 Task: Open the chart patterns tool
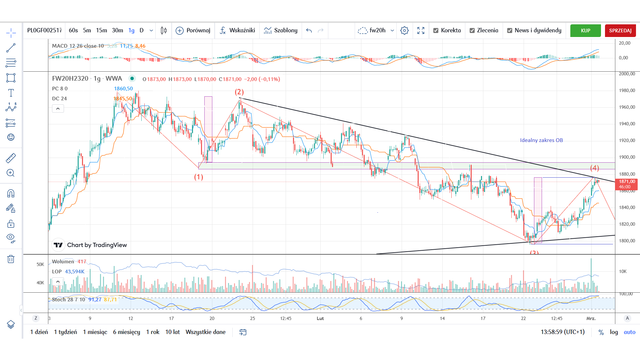coord(11,107)
